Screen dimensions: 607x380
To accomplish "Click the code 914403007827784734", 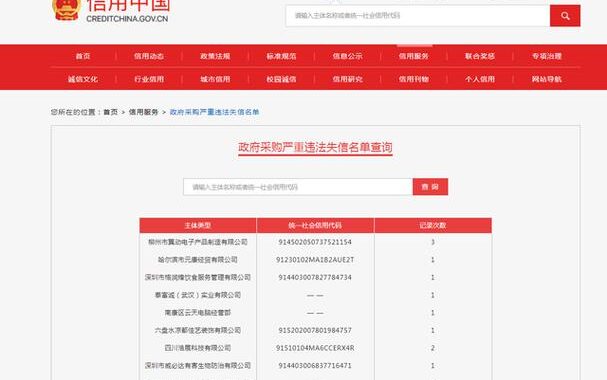I will click(315, 277).
